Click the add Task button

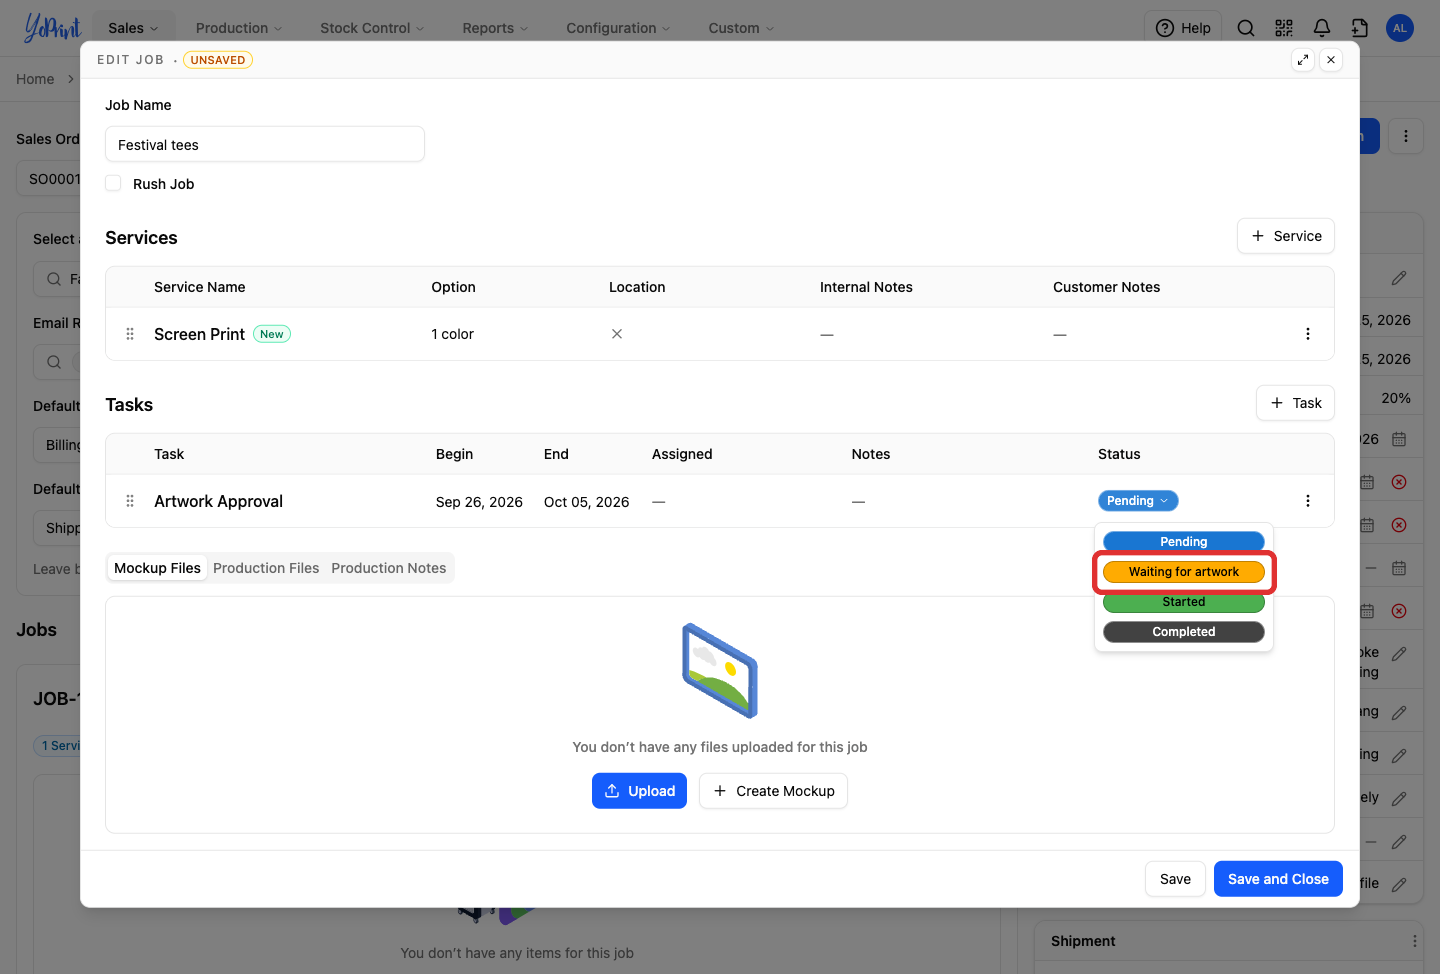tap(1295, 403)
